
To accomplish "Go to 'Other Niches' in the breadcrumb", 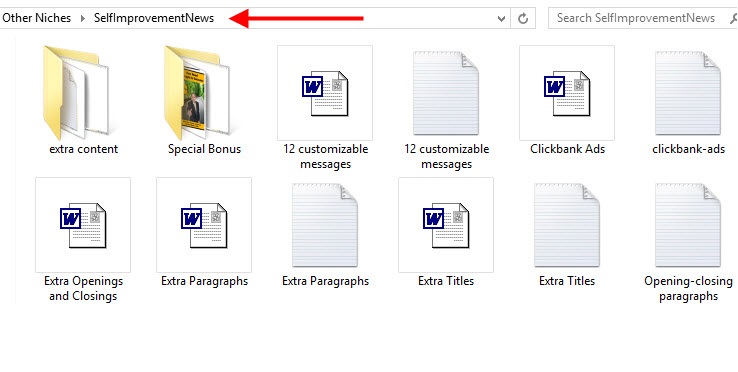I will pos(36,18).
